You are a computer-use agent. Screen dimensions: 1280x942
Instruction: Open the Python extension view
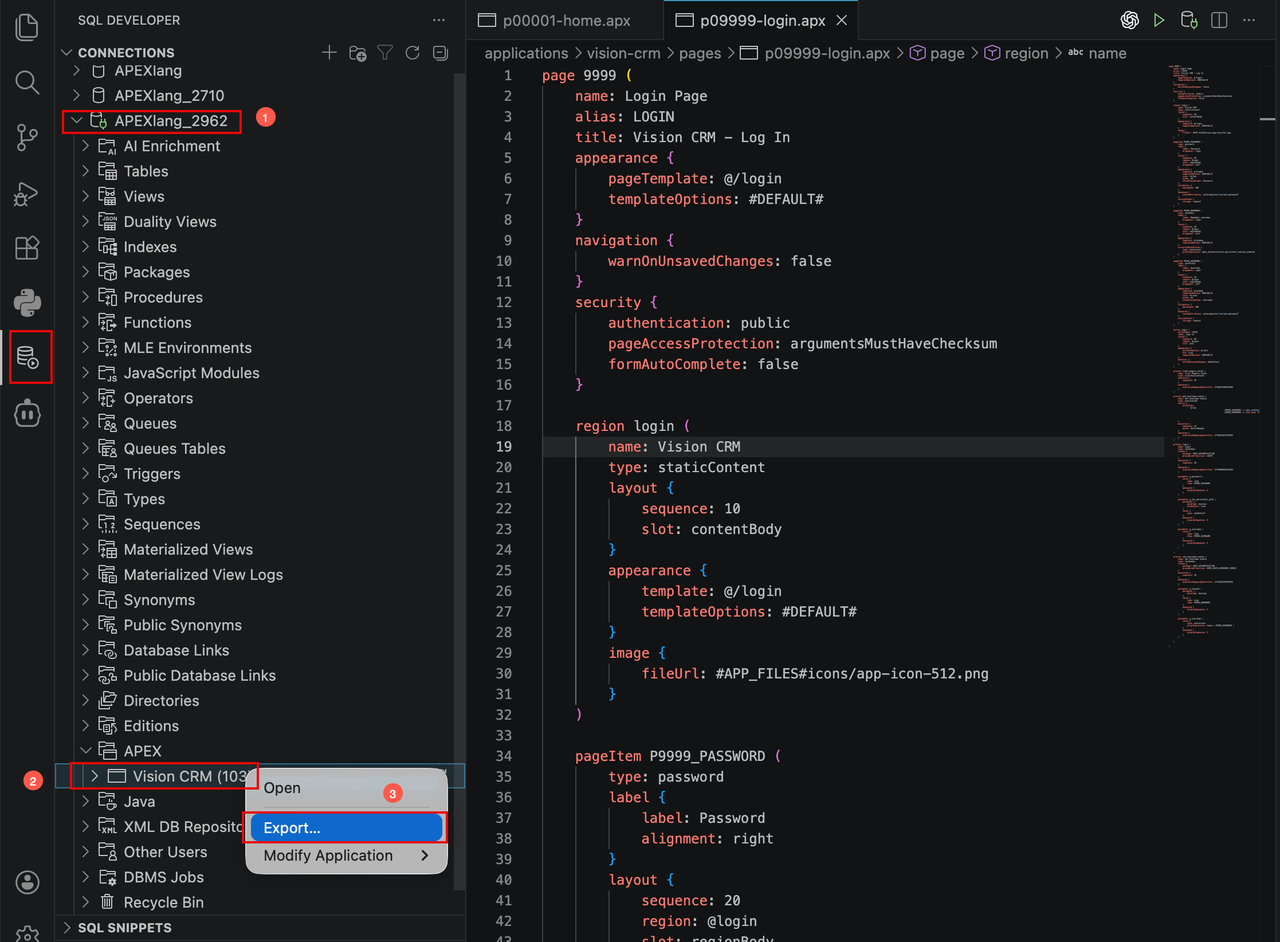pos(28,302)
